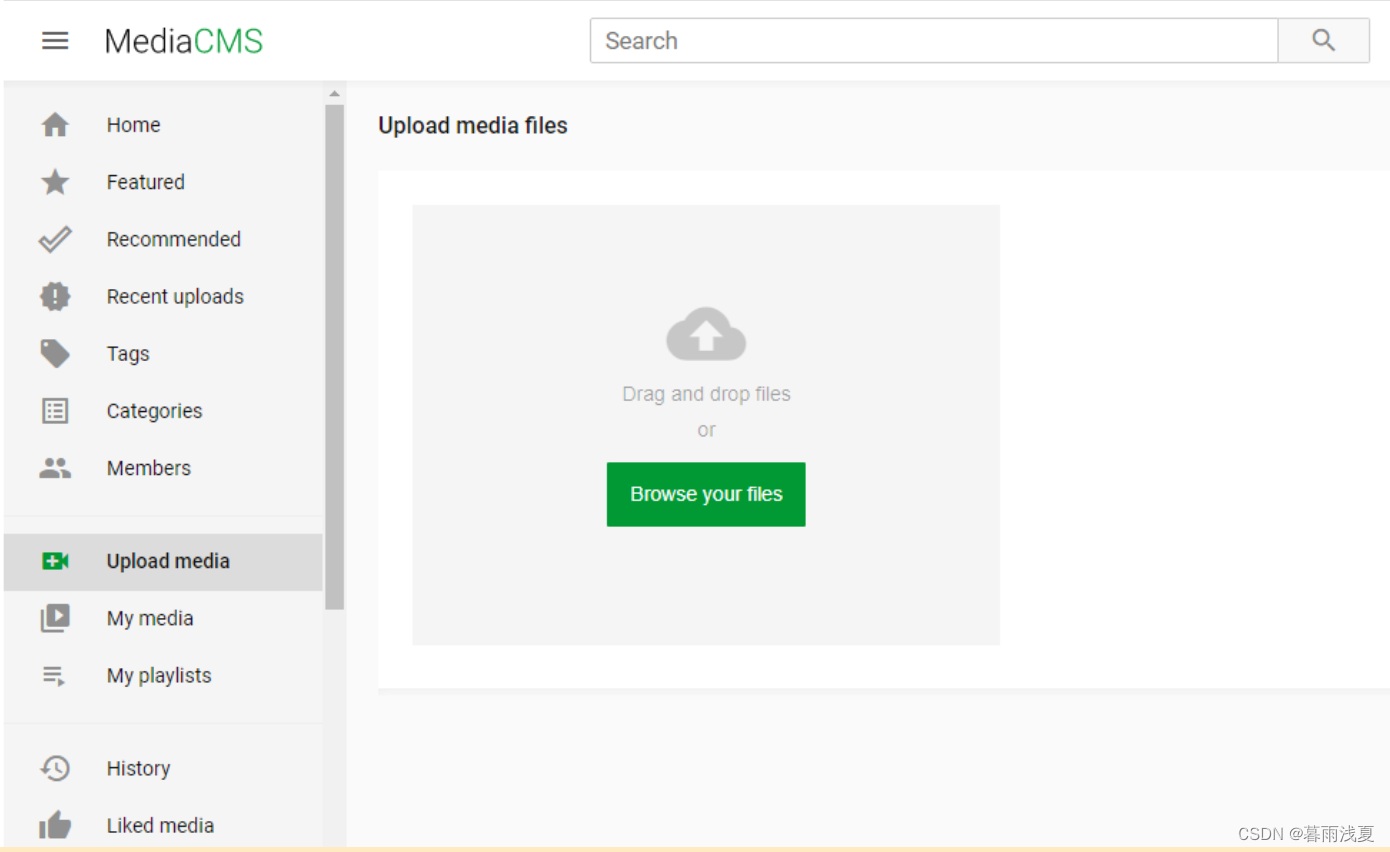Click the sidebar scrollbar up arrow
This screenshot has height=852, width=1390.
tap(334, 94)
